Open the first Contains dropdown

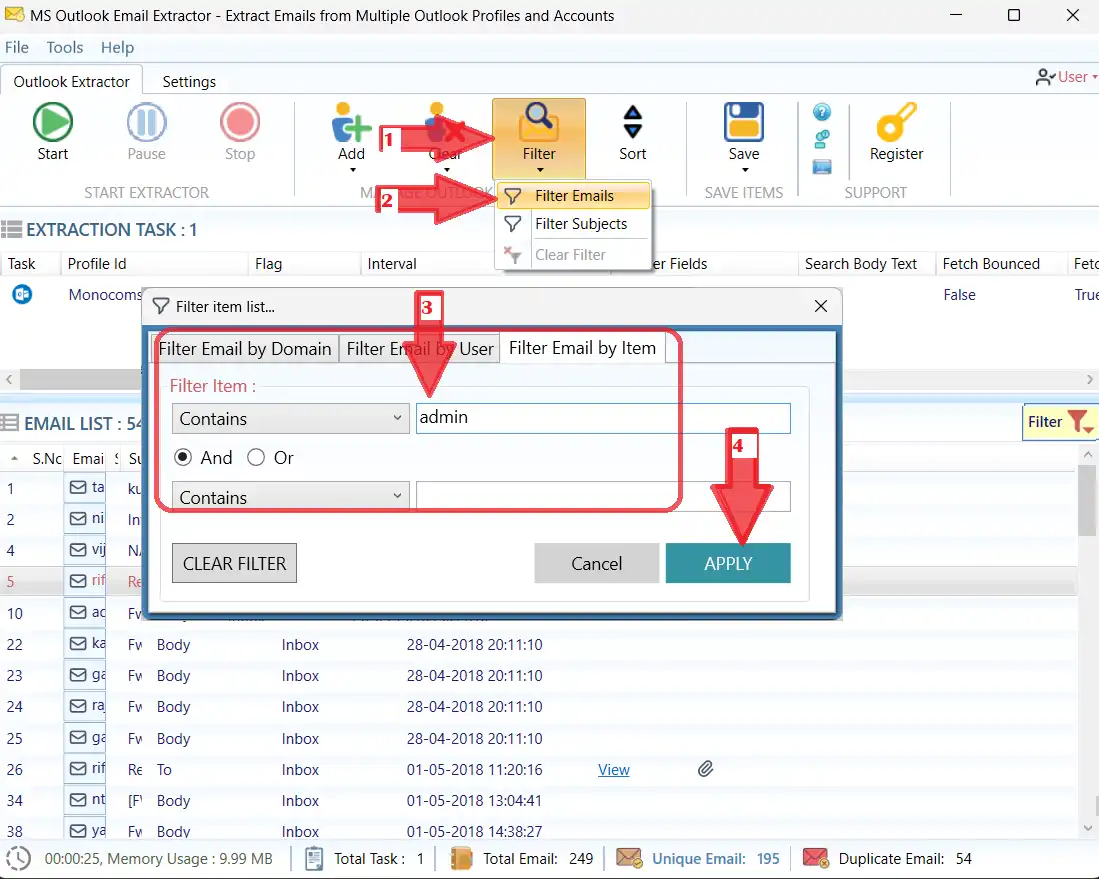pyautogui.click(x=291, y=418)
